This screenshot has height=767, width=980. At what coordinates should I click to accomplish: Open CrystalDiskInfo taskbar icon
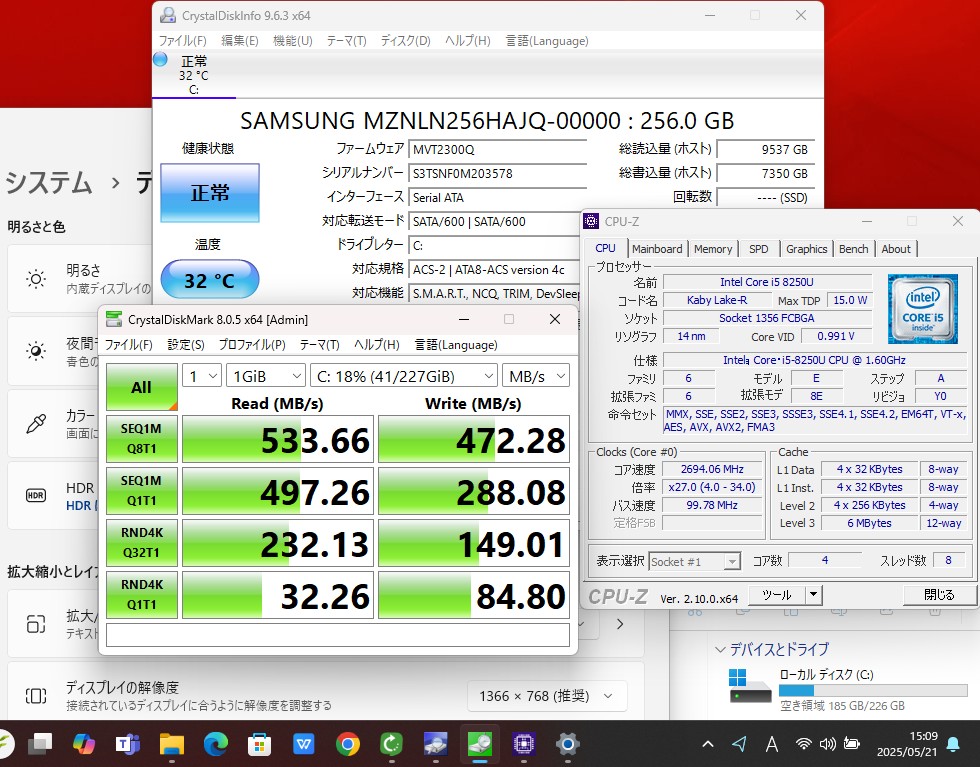pos(436,744)
